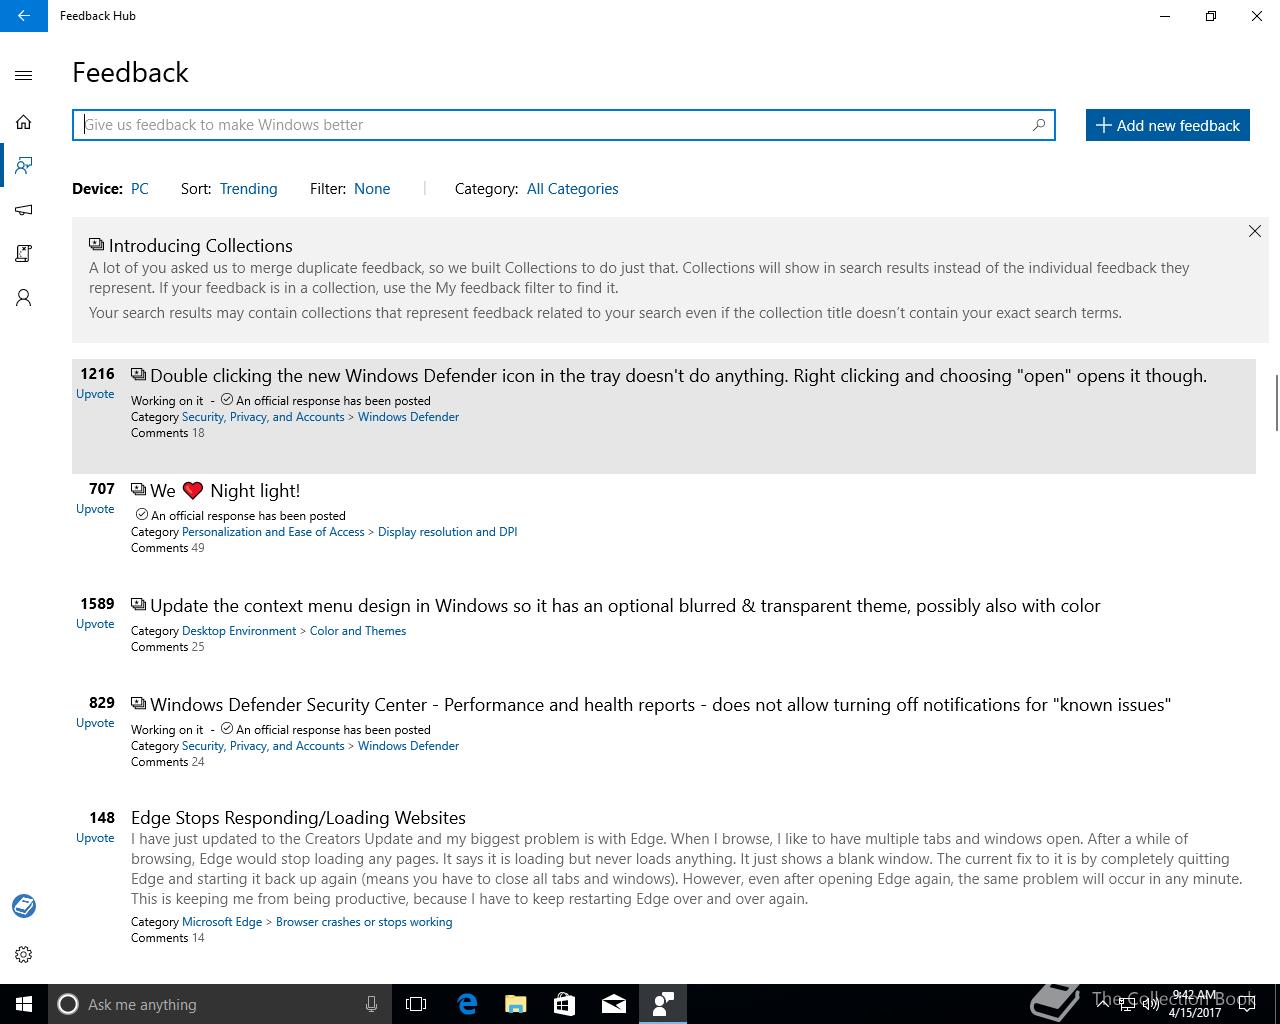
Task: Open the All Categories dropdown
Action: coord(573,189)
